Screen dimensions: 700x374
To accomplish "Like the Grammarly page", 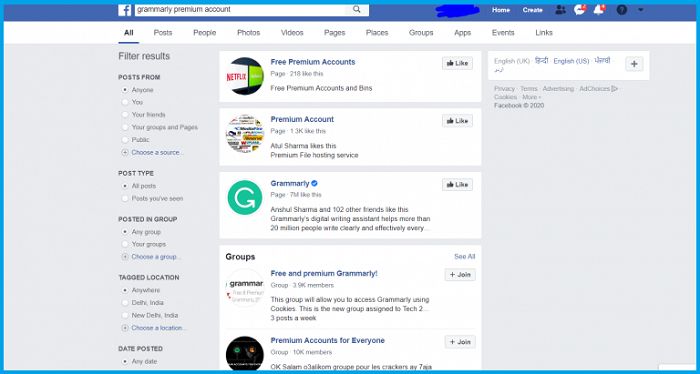I will tap(457, 185).
